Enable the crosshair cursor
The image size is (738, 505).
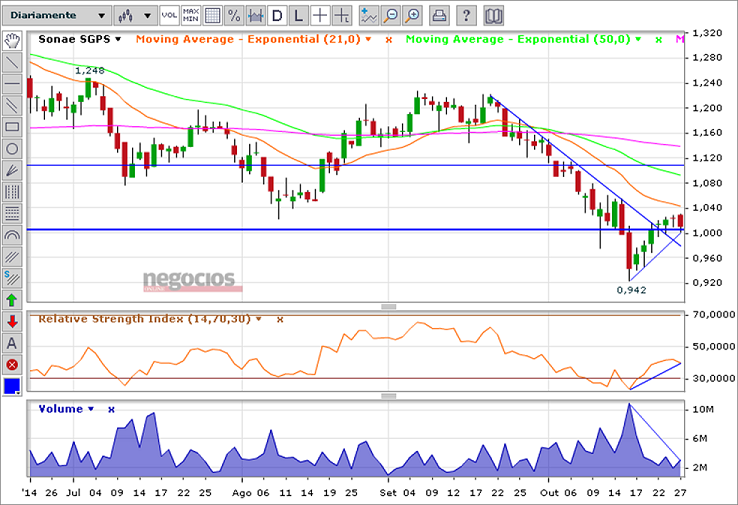pyautogui.click(x=320, y=16)
